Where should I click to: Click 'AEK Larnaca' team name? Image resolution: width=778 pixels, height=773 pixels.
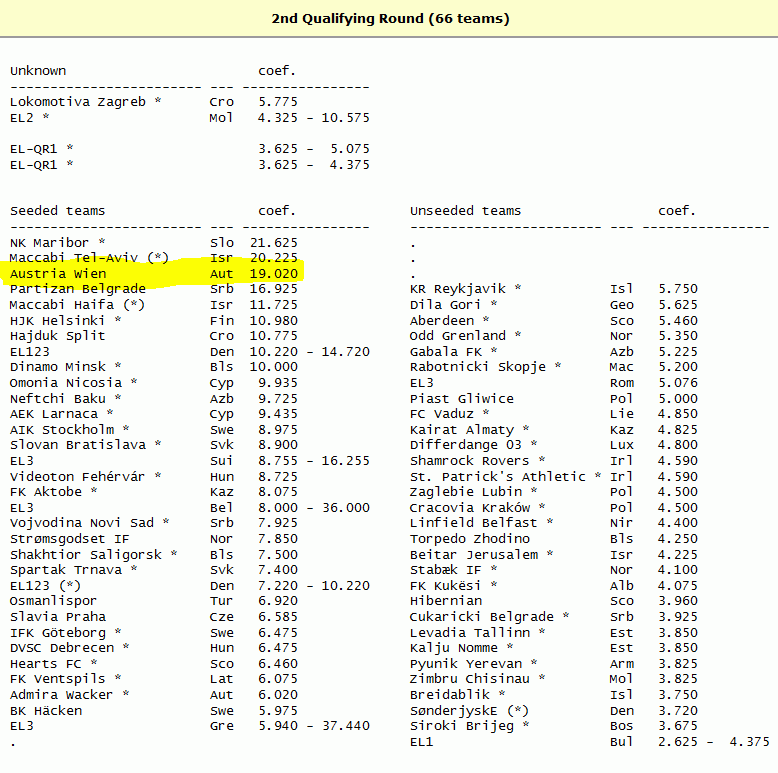pyautogui.click(x=54, y=414)
